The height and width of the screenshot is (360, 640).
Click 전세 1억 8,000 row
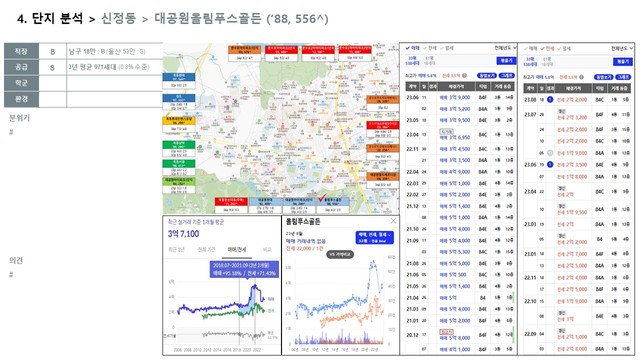[577, 177]
